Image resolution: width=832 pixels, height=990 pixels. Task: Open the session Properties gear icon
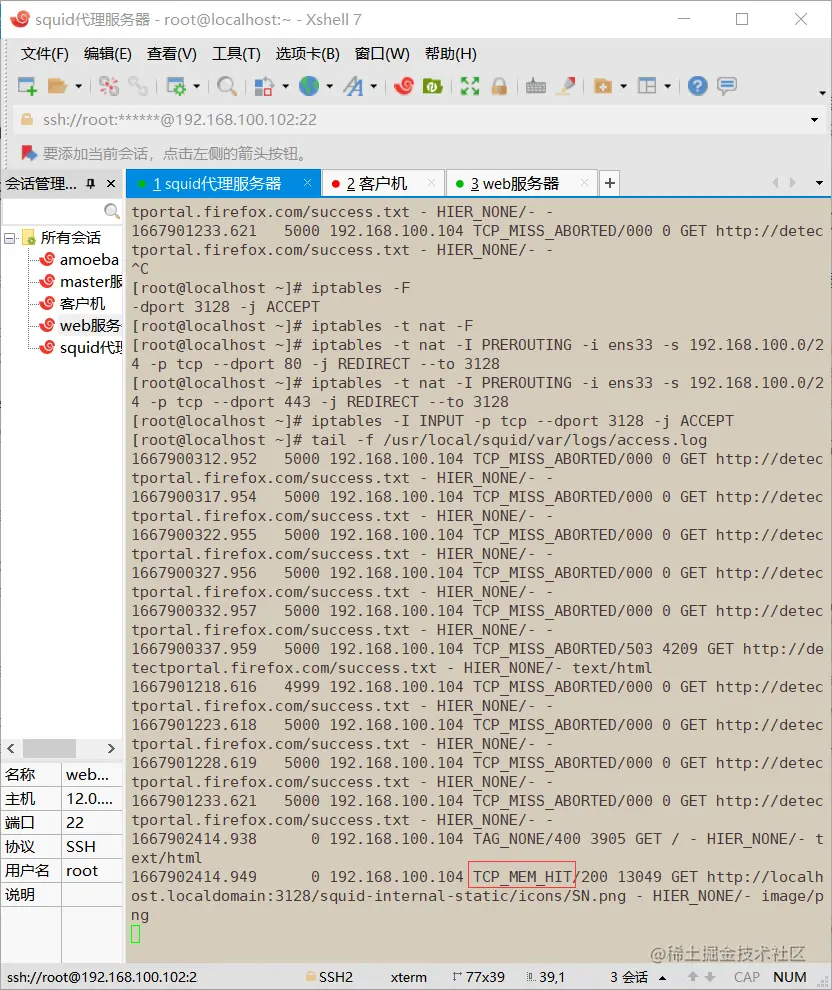point(175,86)
